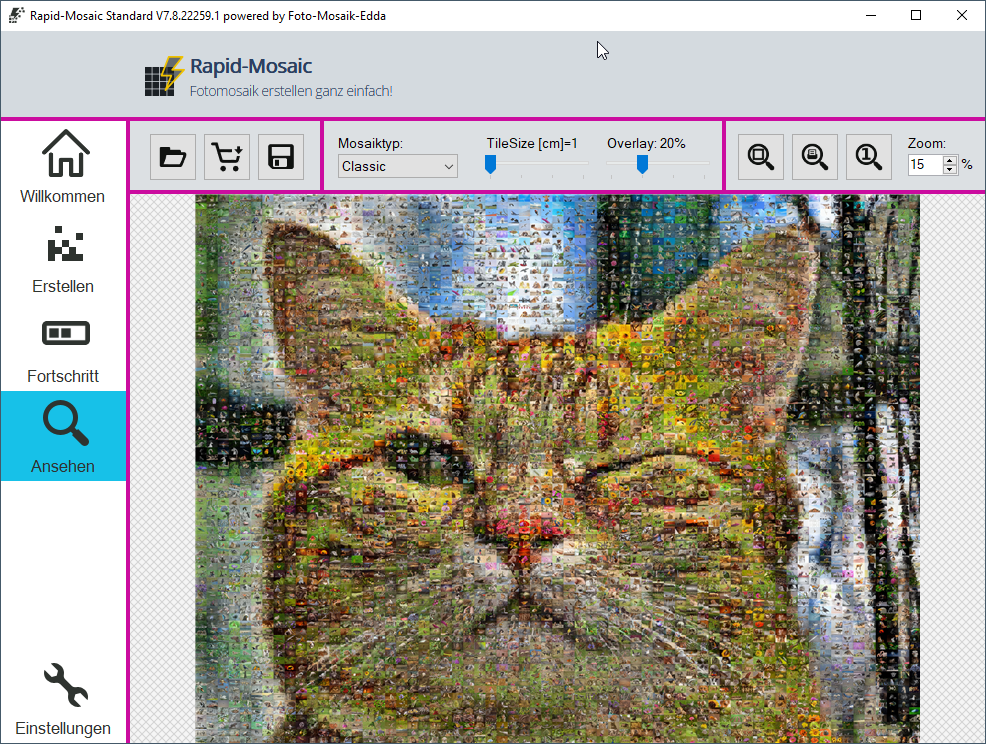Close the Rapid-Mosaic window
Image resolution: width=986 pixels, height=744 pixels.
click(x=962, y=15)
